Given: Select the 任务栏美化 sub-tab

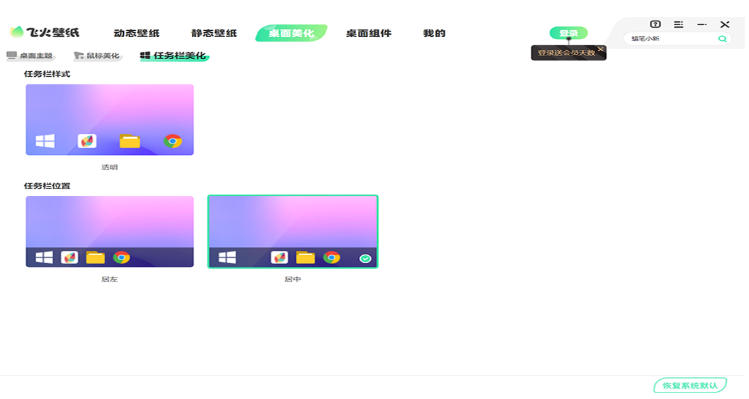Looking at the screenshot, I should click(x=174, y=56).
